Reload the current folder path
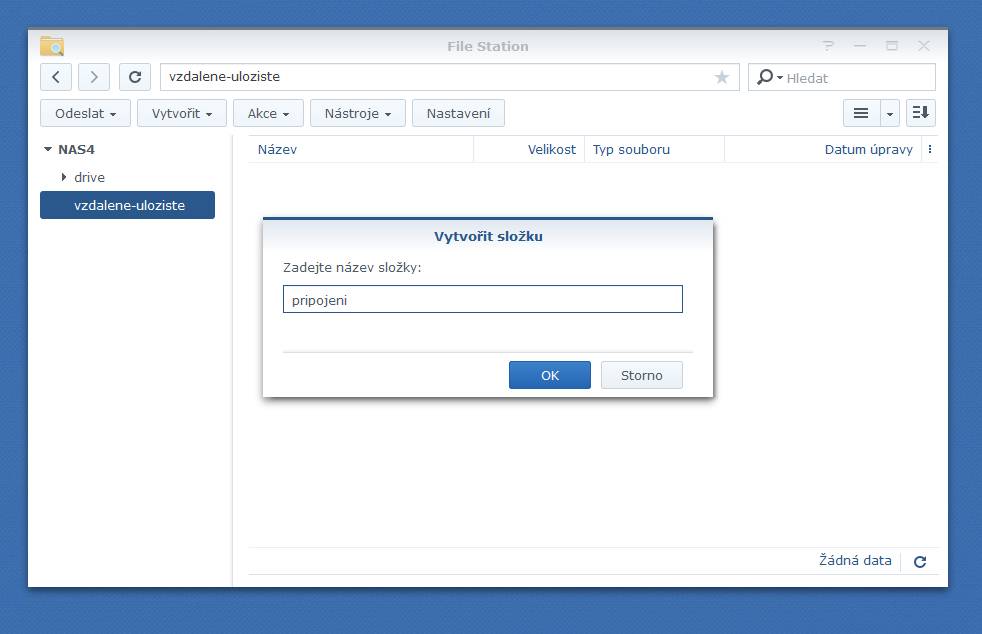 [135, 77]
